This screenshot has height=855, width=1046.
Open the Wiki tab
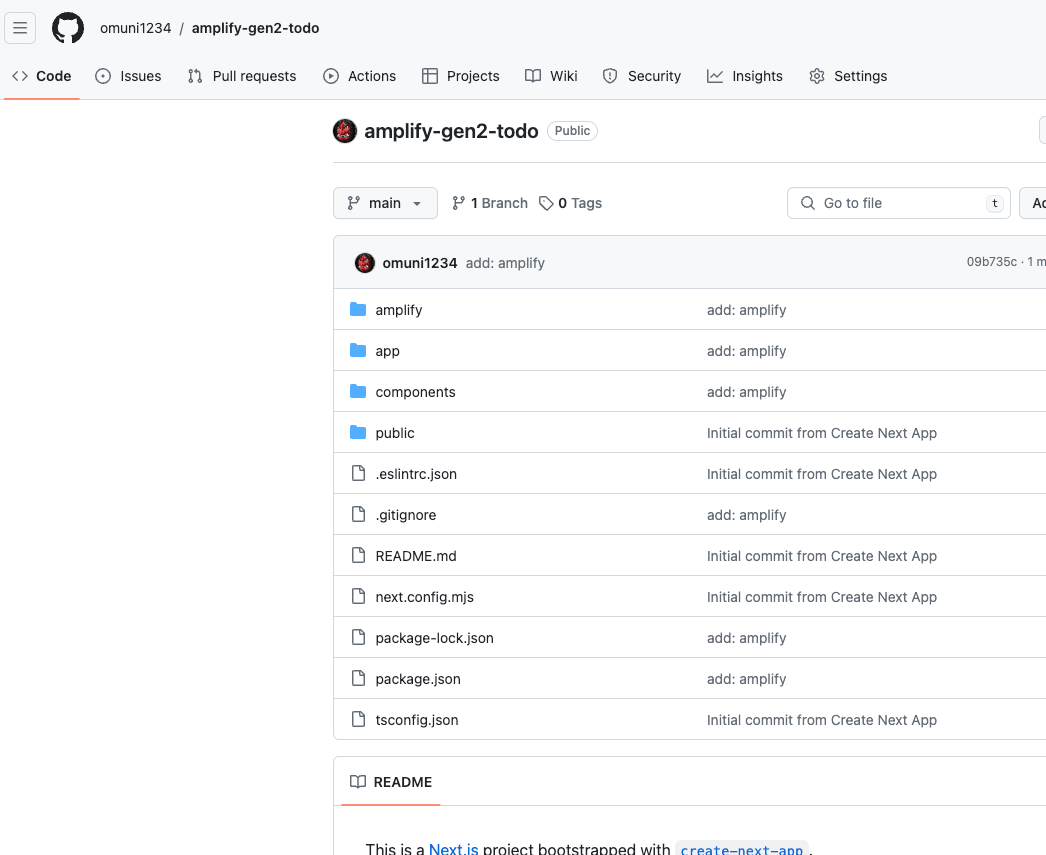click(551, 76)
